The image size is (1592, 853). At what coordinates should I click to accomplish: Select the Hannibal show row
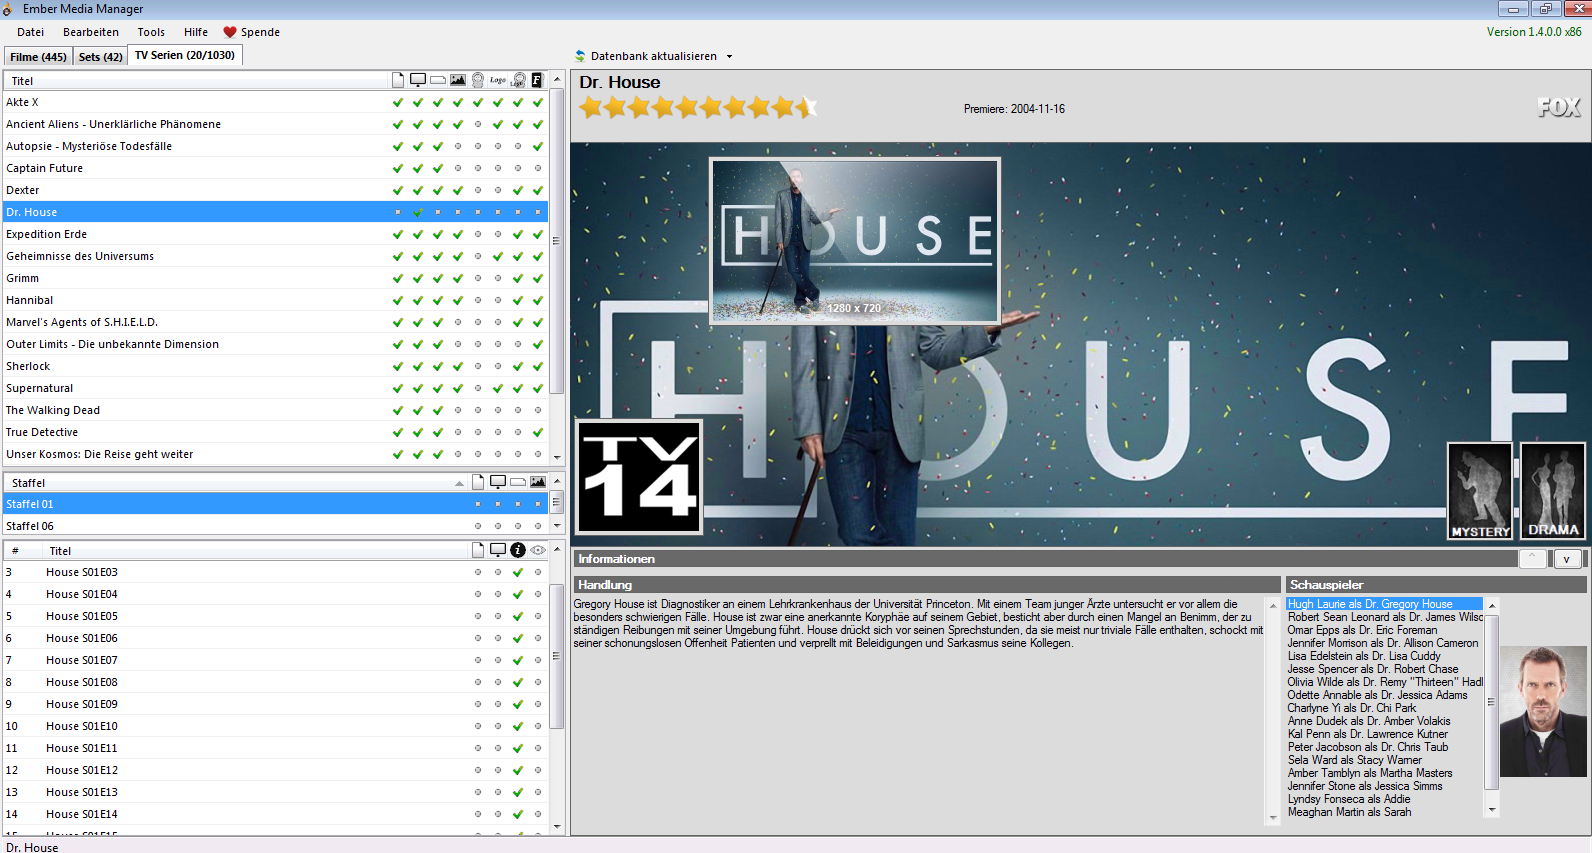pyautogui.click(x=275, y=300)
